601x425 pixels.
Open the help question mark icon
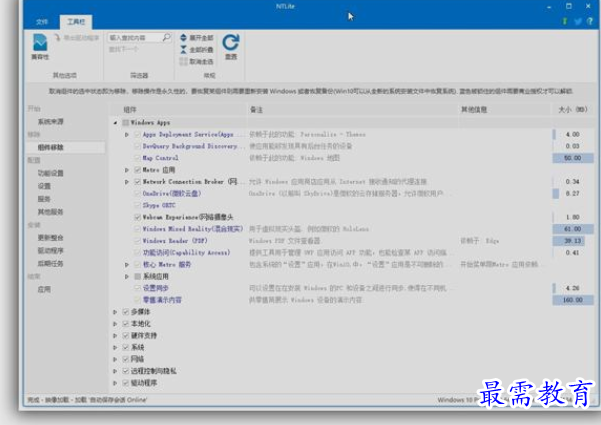click(590, 21)
